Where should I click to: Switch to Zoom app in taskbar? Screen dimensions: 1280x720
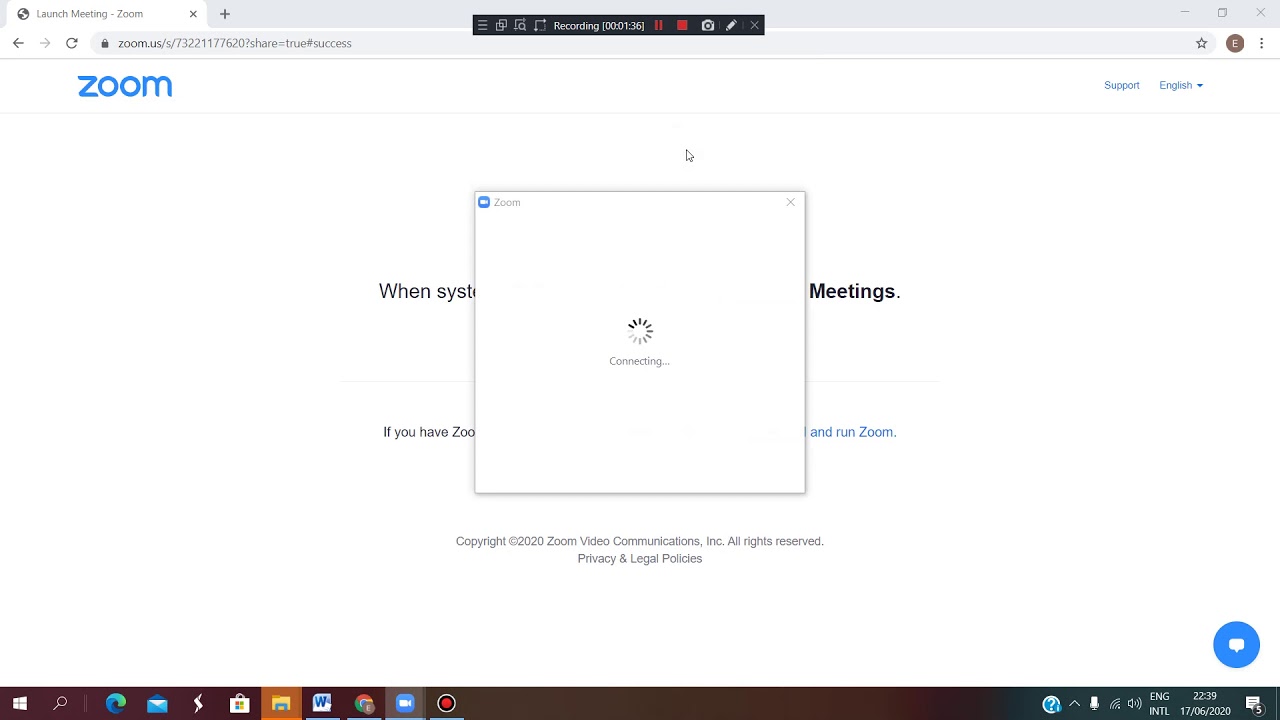click(405, 704)
